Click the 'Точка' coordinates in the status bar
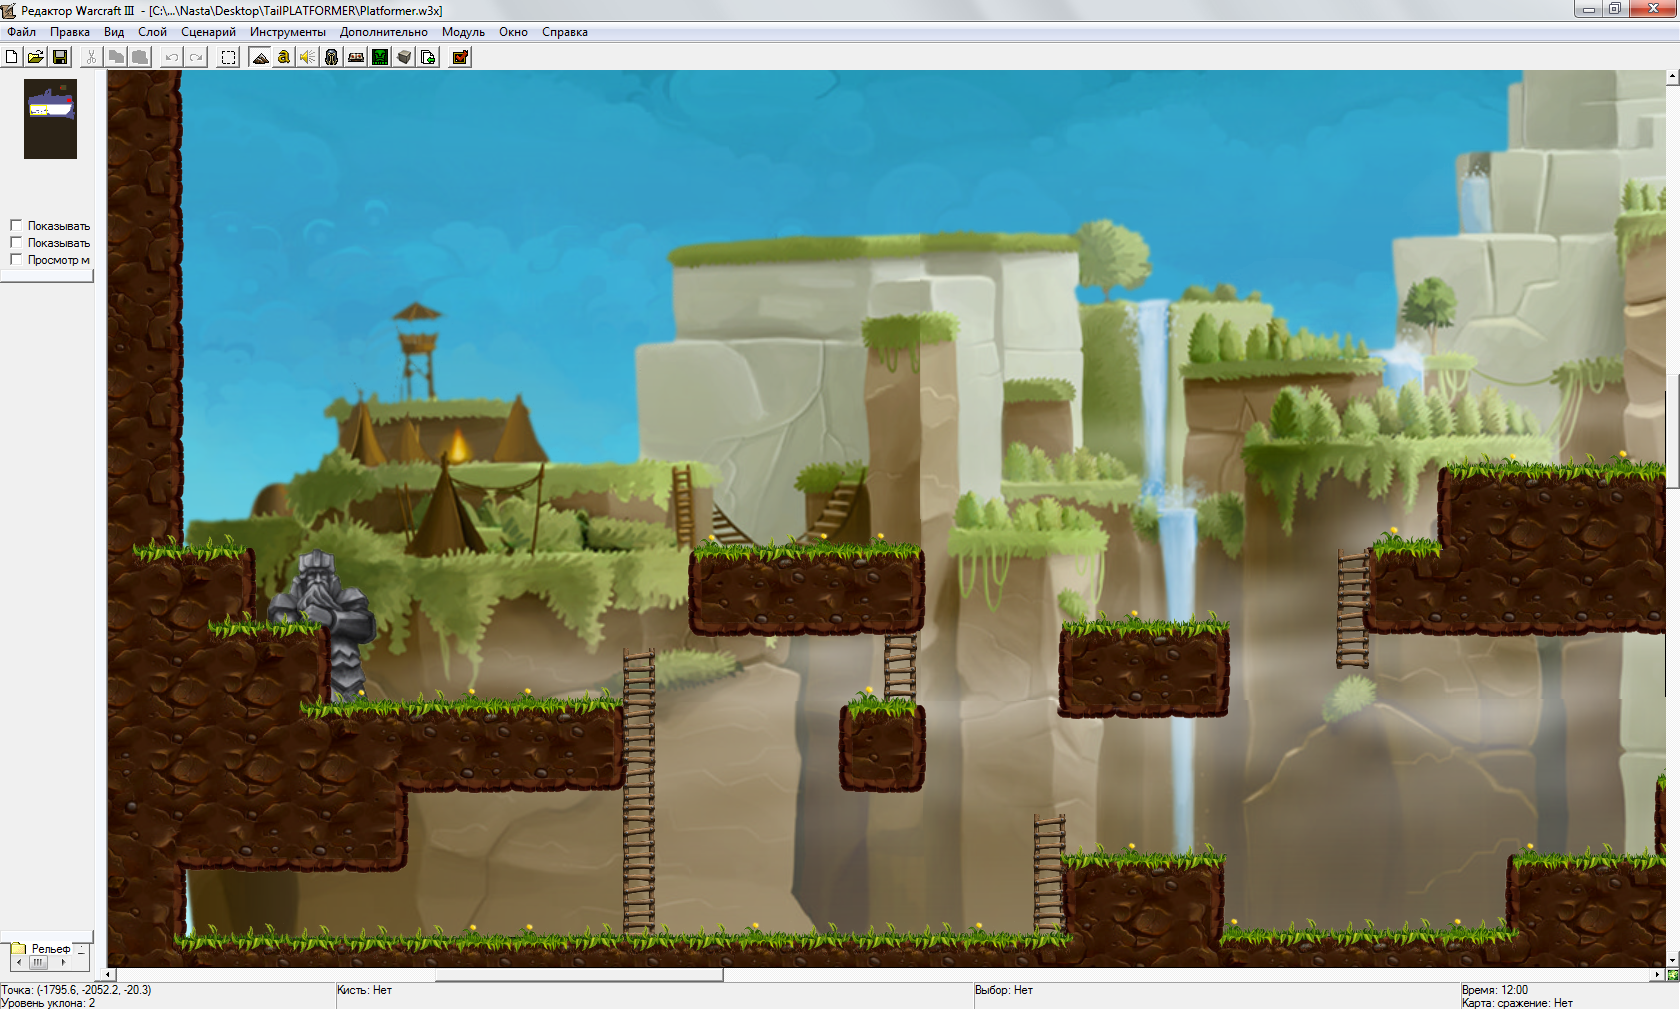The width and height of the screenshot is (1680, 1010). 76,990
